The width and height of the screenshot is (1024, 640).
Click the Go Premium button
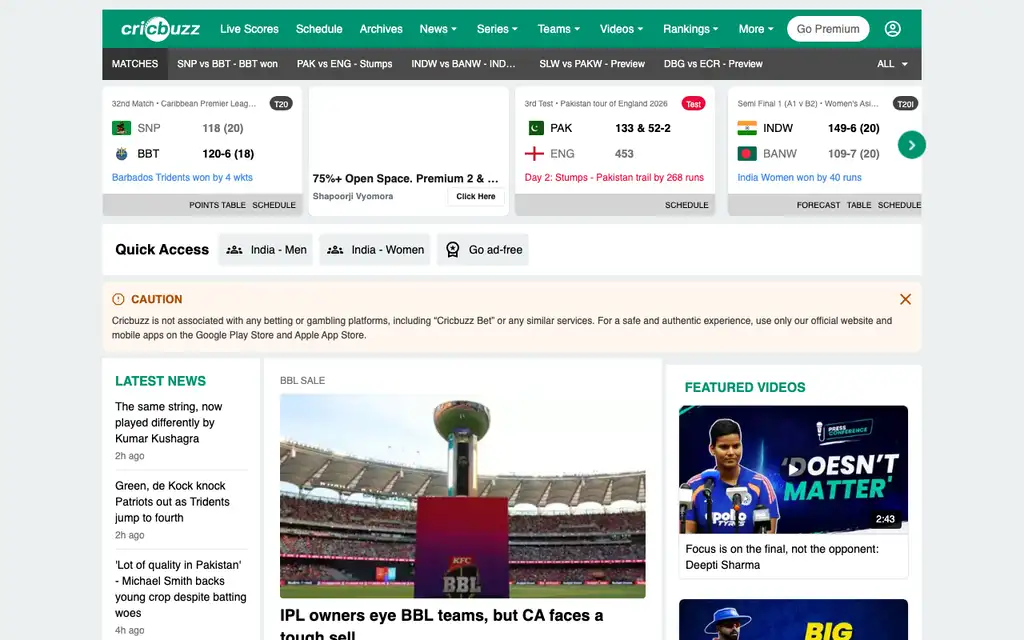click(x=828, y=29)
